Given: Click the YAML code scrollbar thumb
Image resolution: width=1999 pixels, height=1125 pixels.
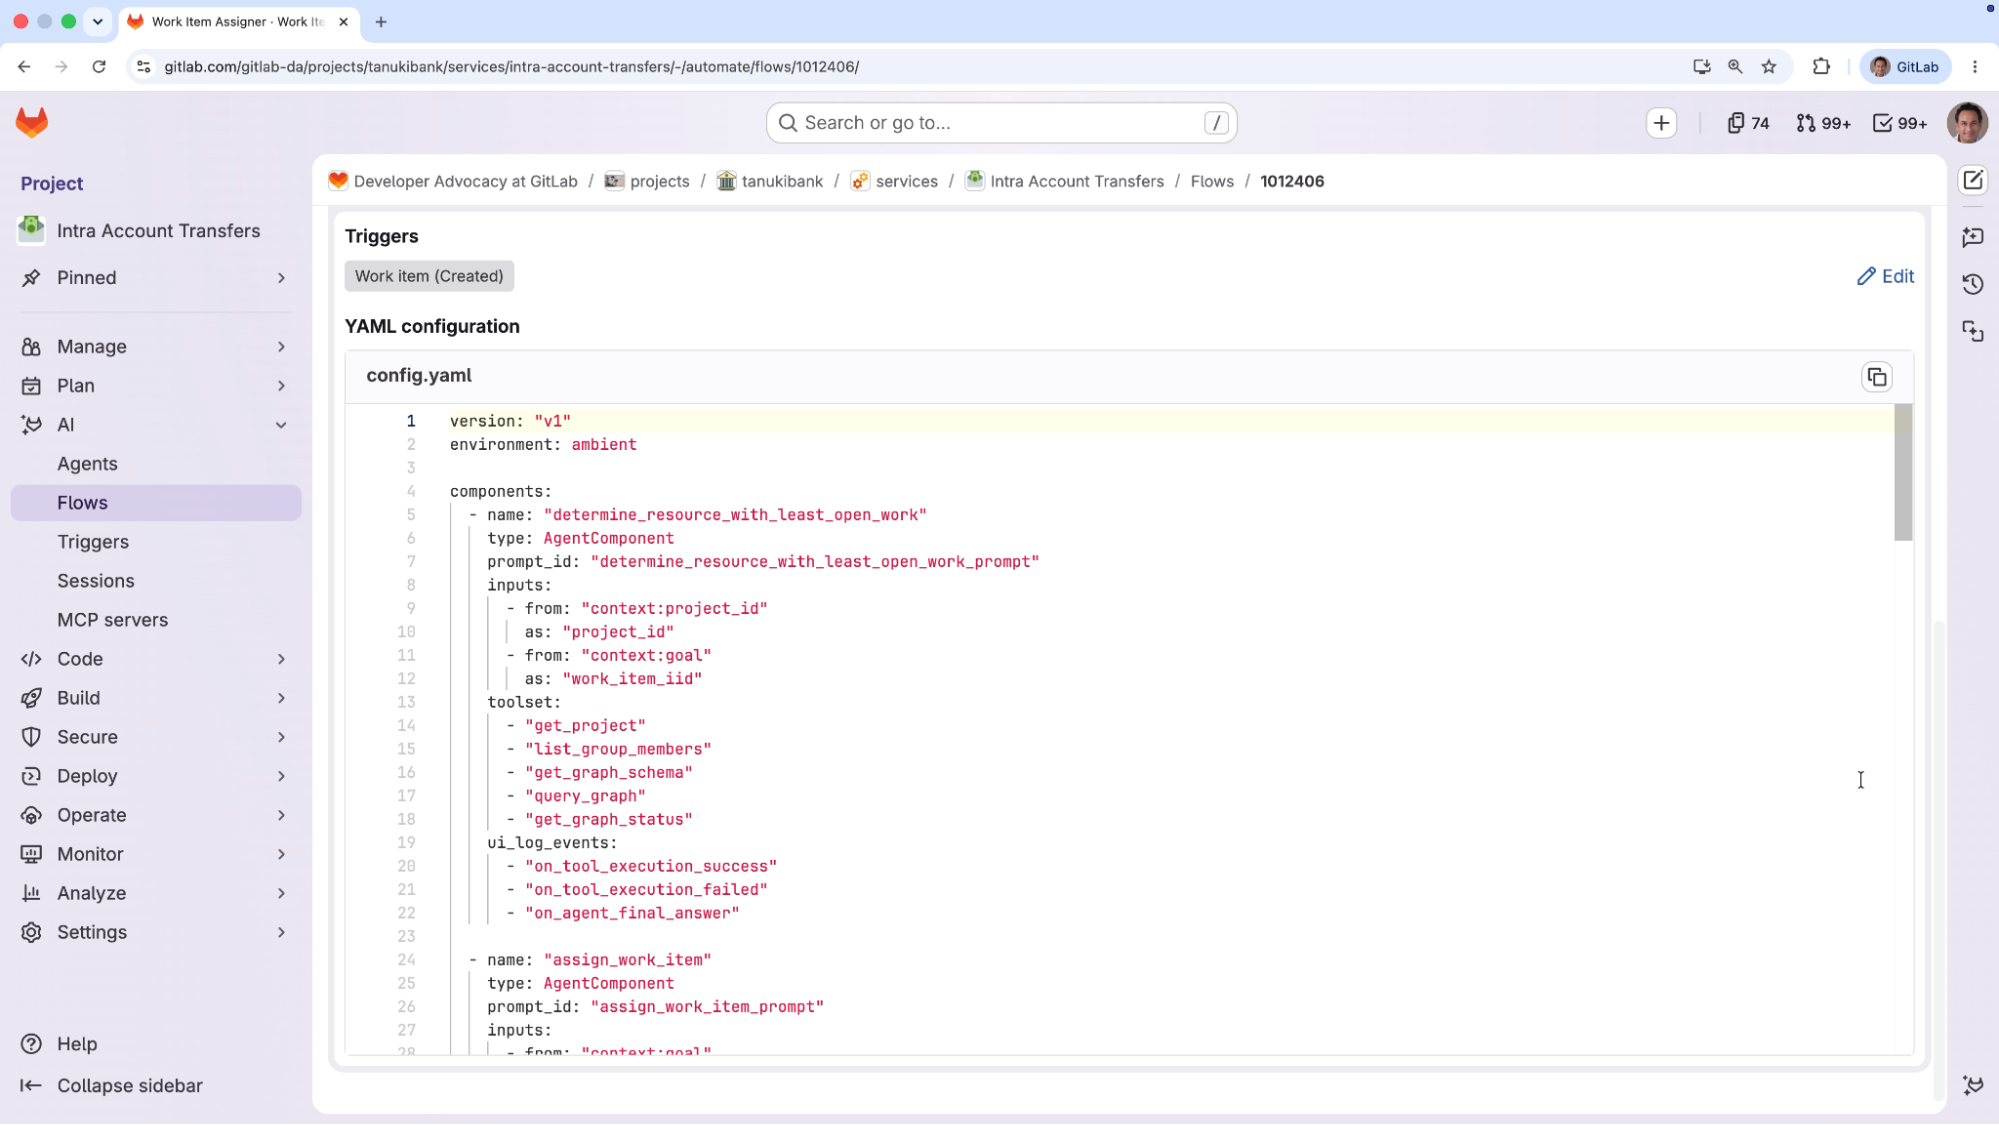Looking at the screenshot, I should 1903,472.
